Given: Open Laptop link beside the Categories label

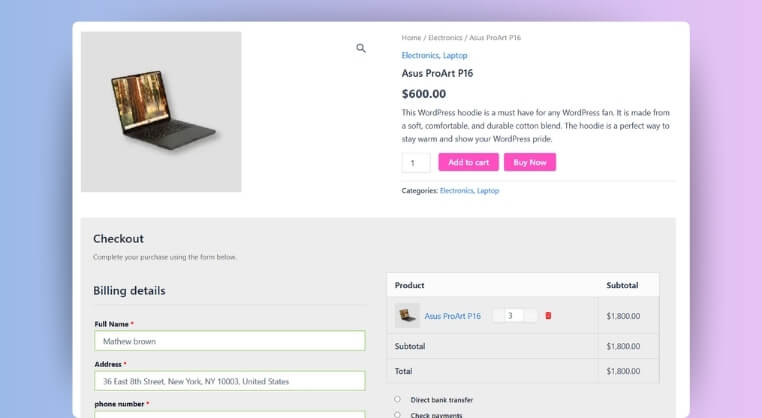Looking at the screenshot, I should click(x=488, y=191).
